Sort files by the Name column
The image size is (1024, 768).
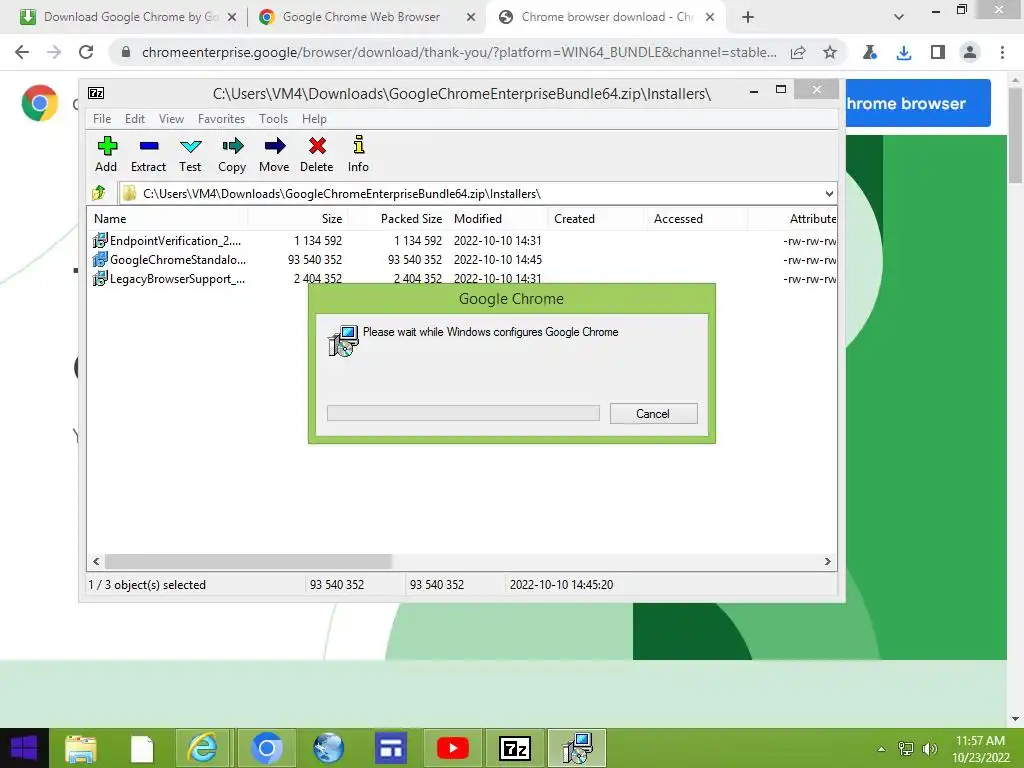(x=167, y=219)
